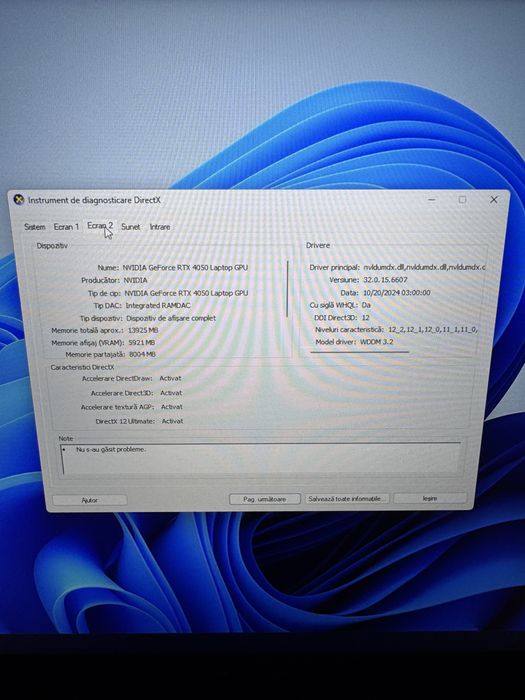Click the Tip de cip value text
525x700 pixels.
pos(186,293)
